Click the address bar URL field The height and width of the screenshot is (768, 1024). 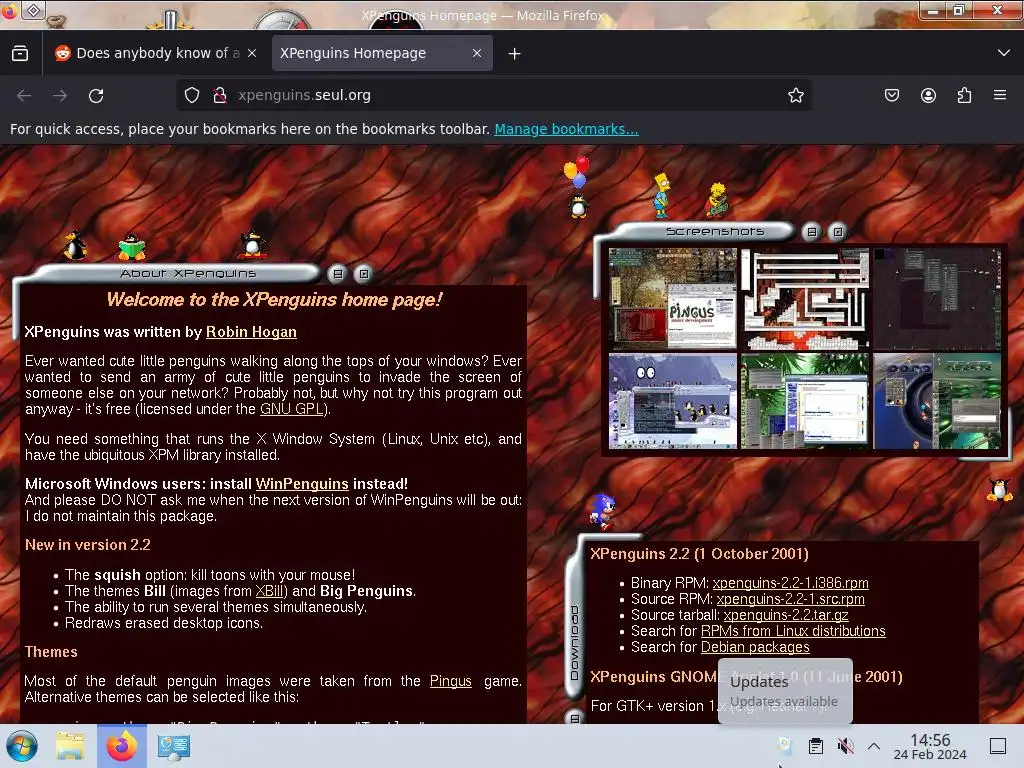coord(494,95)
